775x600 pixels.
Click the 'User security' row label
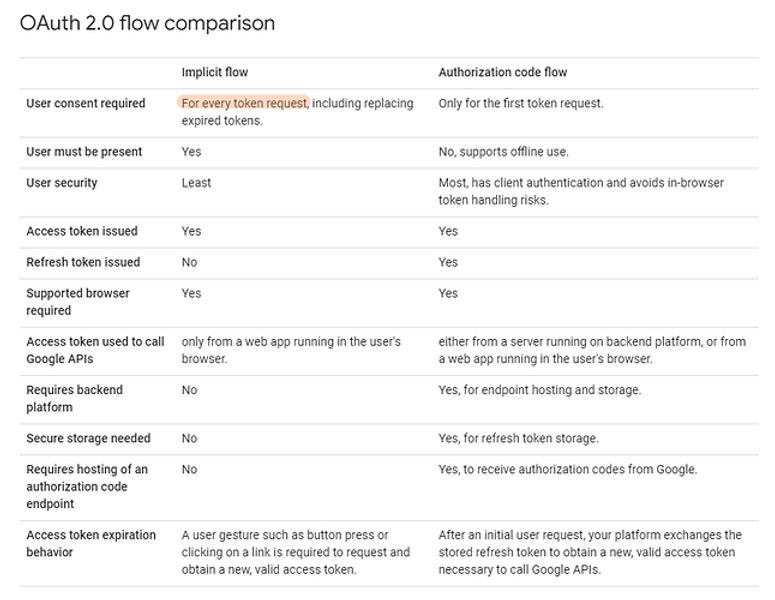pos(62,183)
